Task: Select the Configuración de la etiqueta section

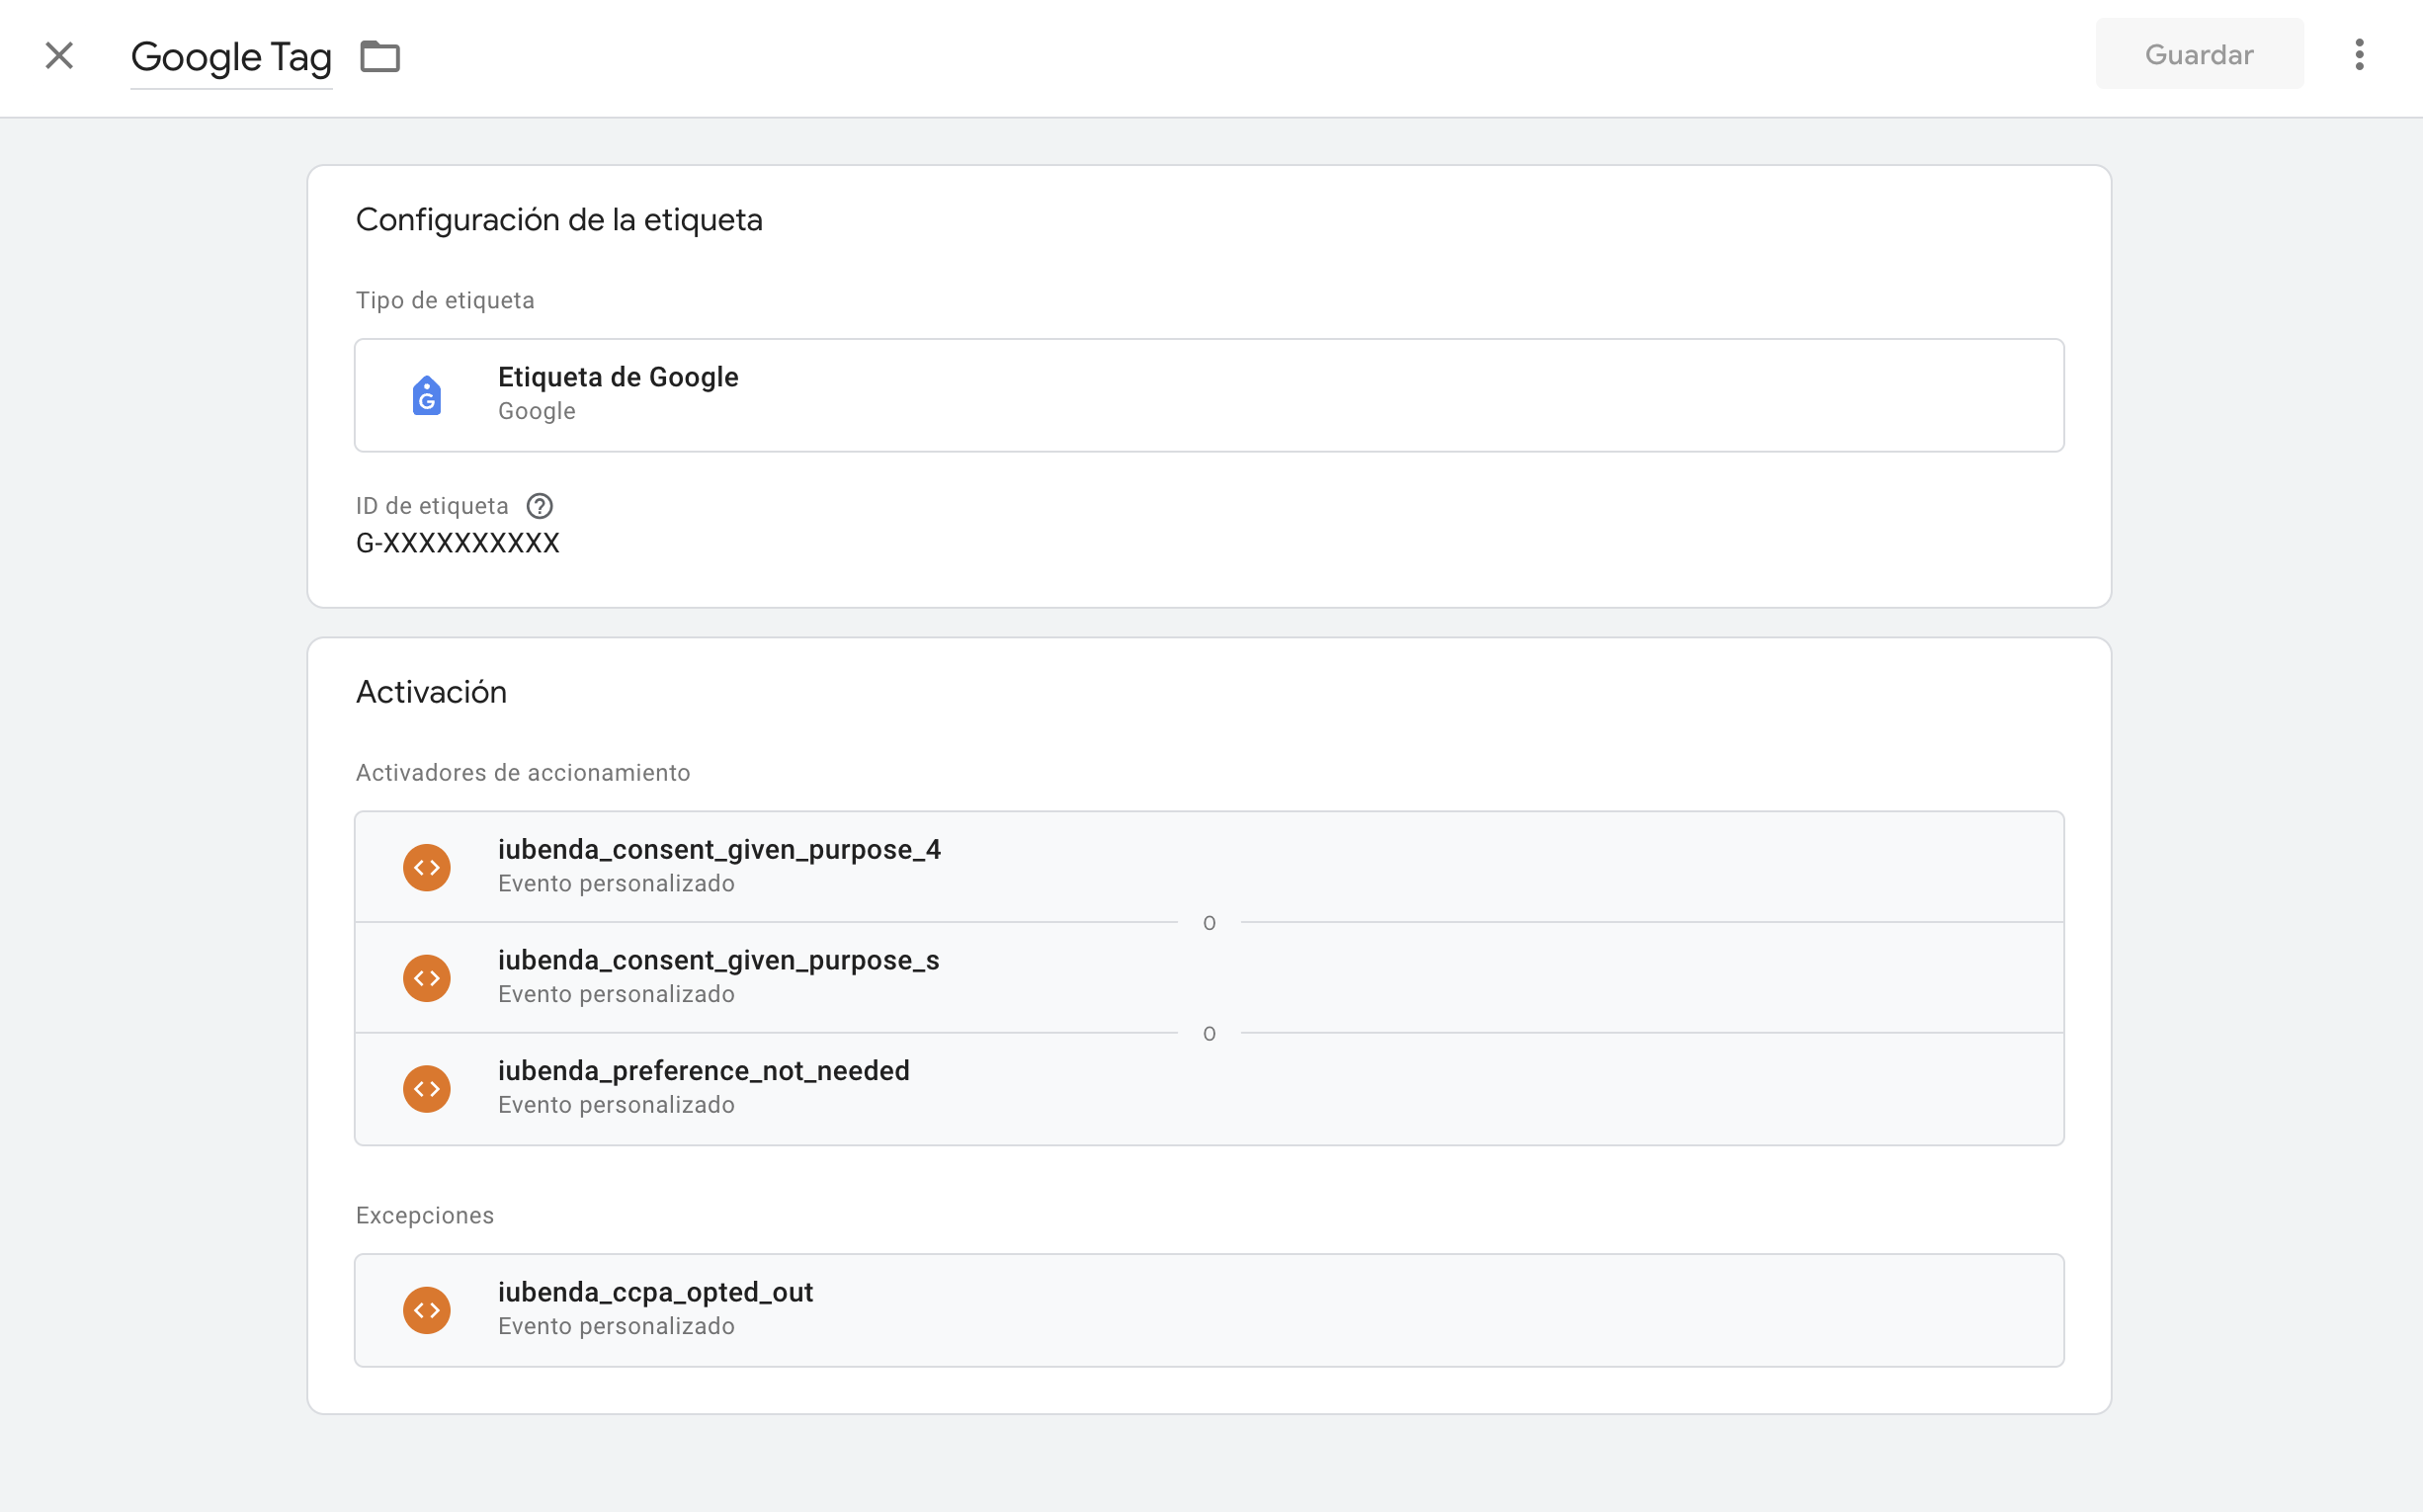Action: pyautogui.click(x=559, y=219)
